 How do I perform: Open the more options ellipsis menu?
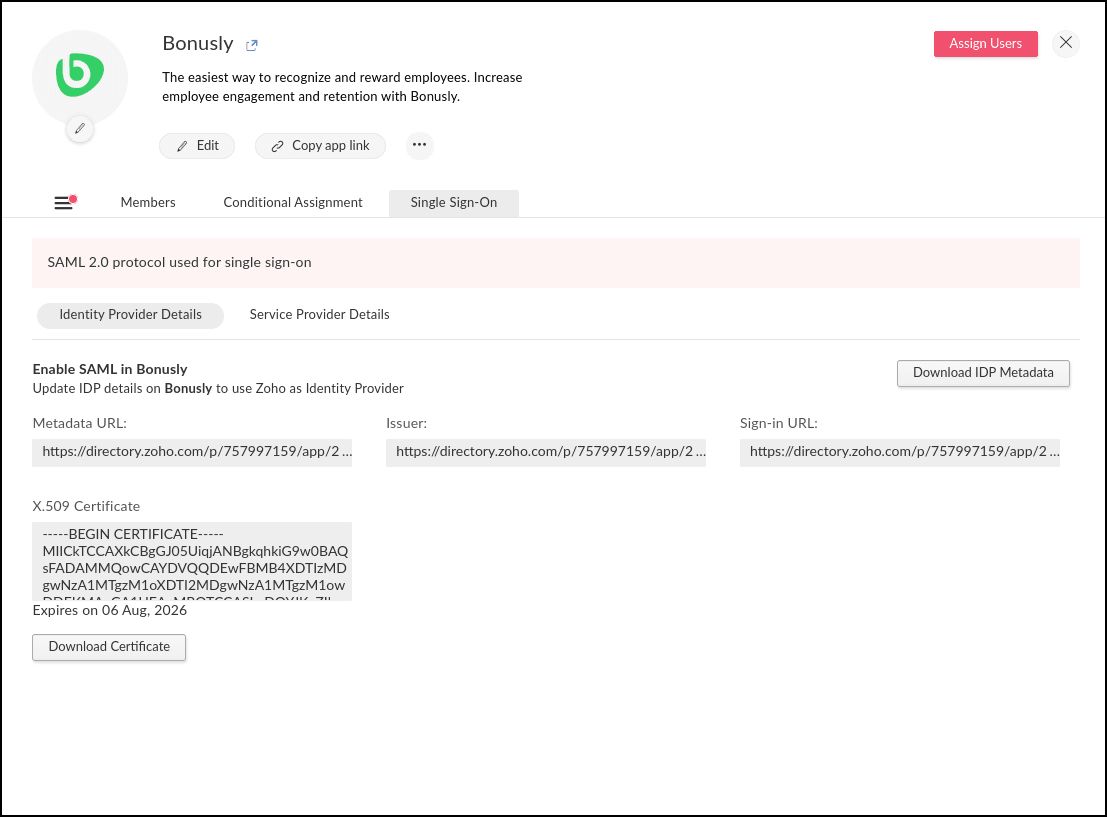click(x=419, y=145)
